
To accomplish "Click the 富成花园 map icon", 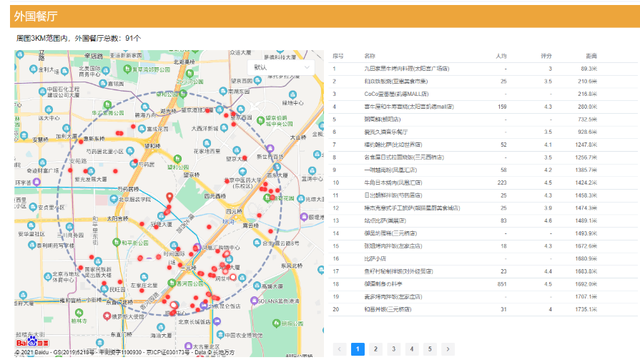I will [x=142, y=129].
